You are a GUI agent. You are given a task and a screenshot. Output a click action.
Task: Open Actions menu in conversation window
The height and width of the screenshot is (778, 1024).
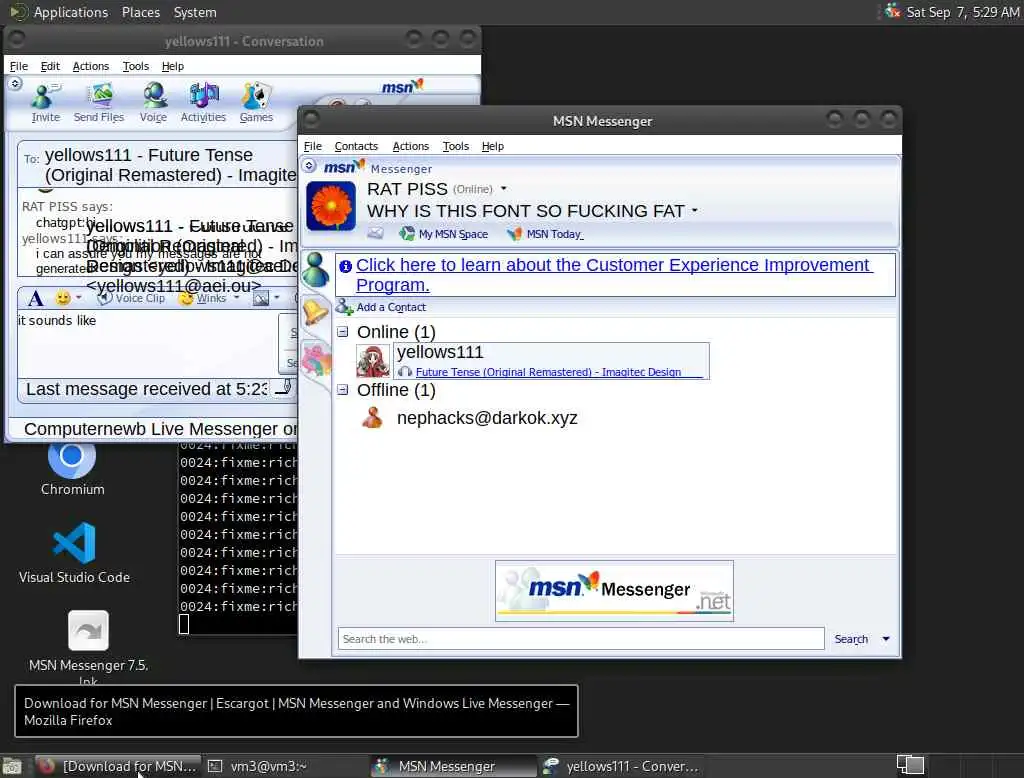point(91,66)
